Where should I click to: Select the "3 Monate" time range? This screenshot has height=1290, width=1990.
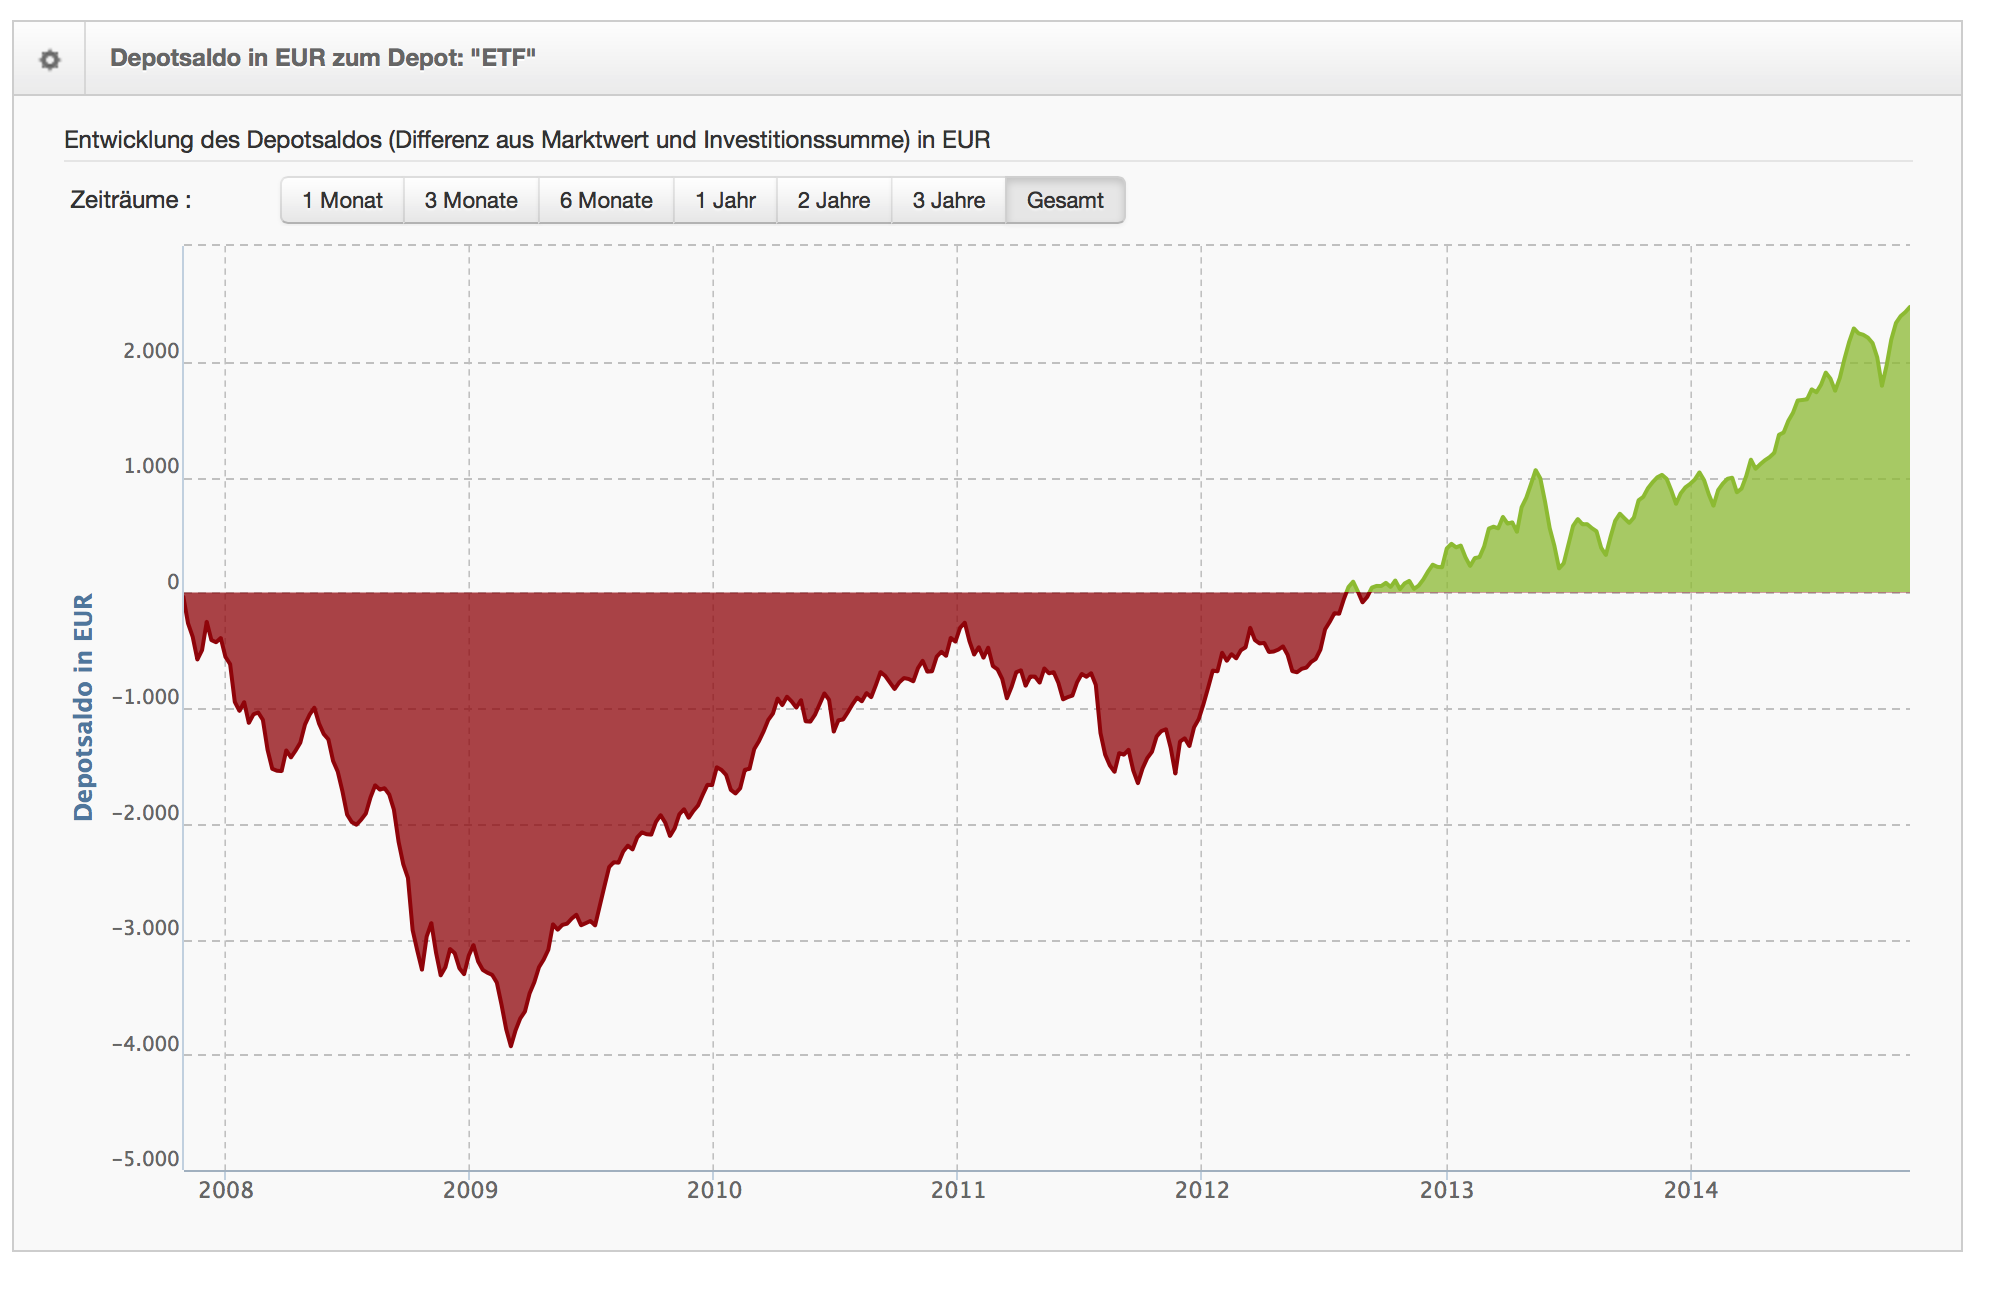click(x=471, y=200)
